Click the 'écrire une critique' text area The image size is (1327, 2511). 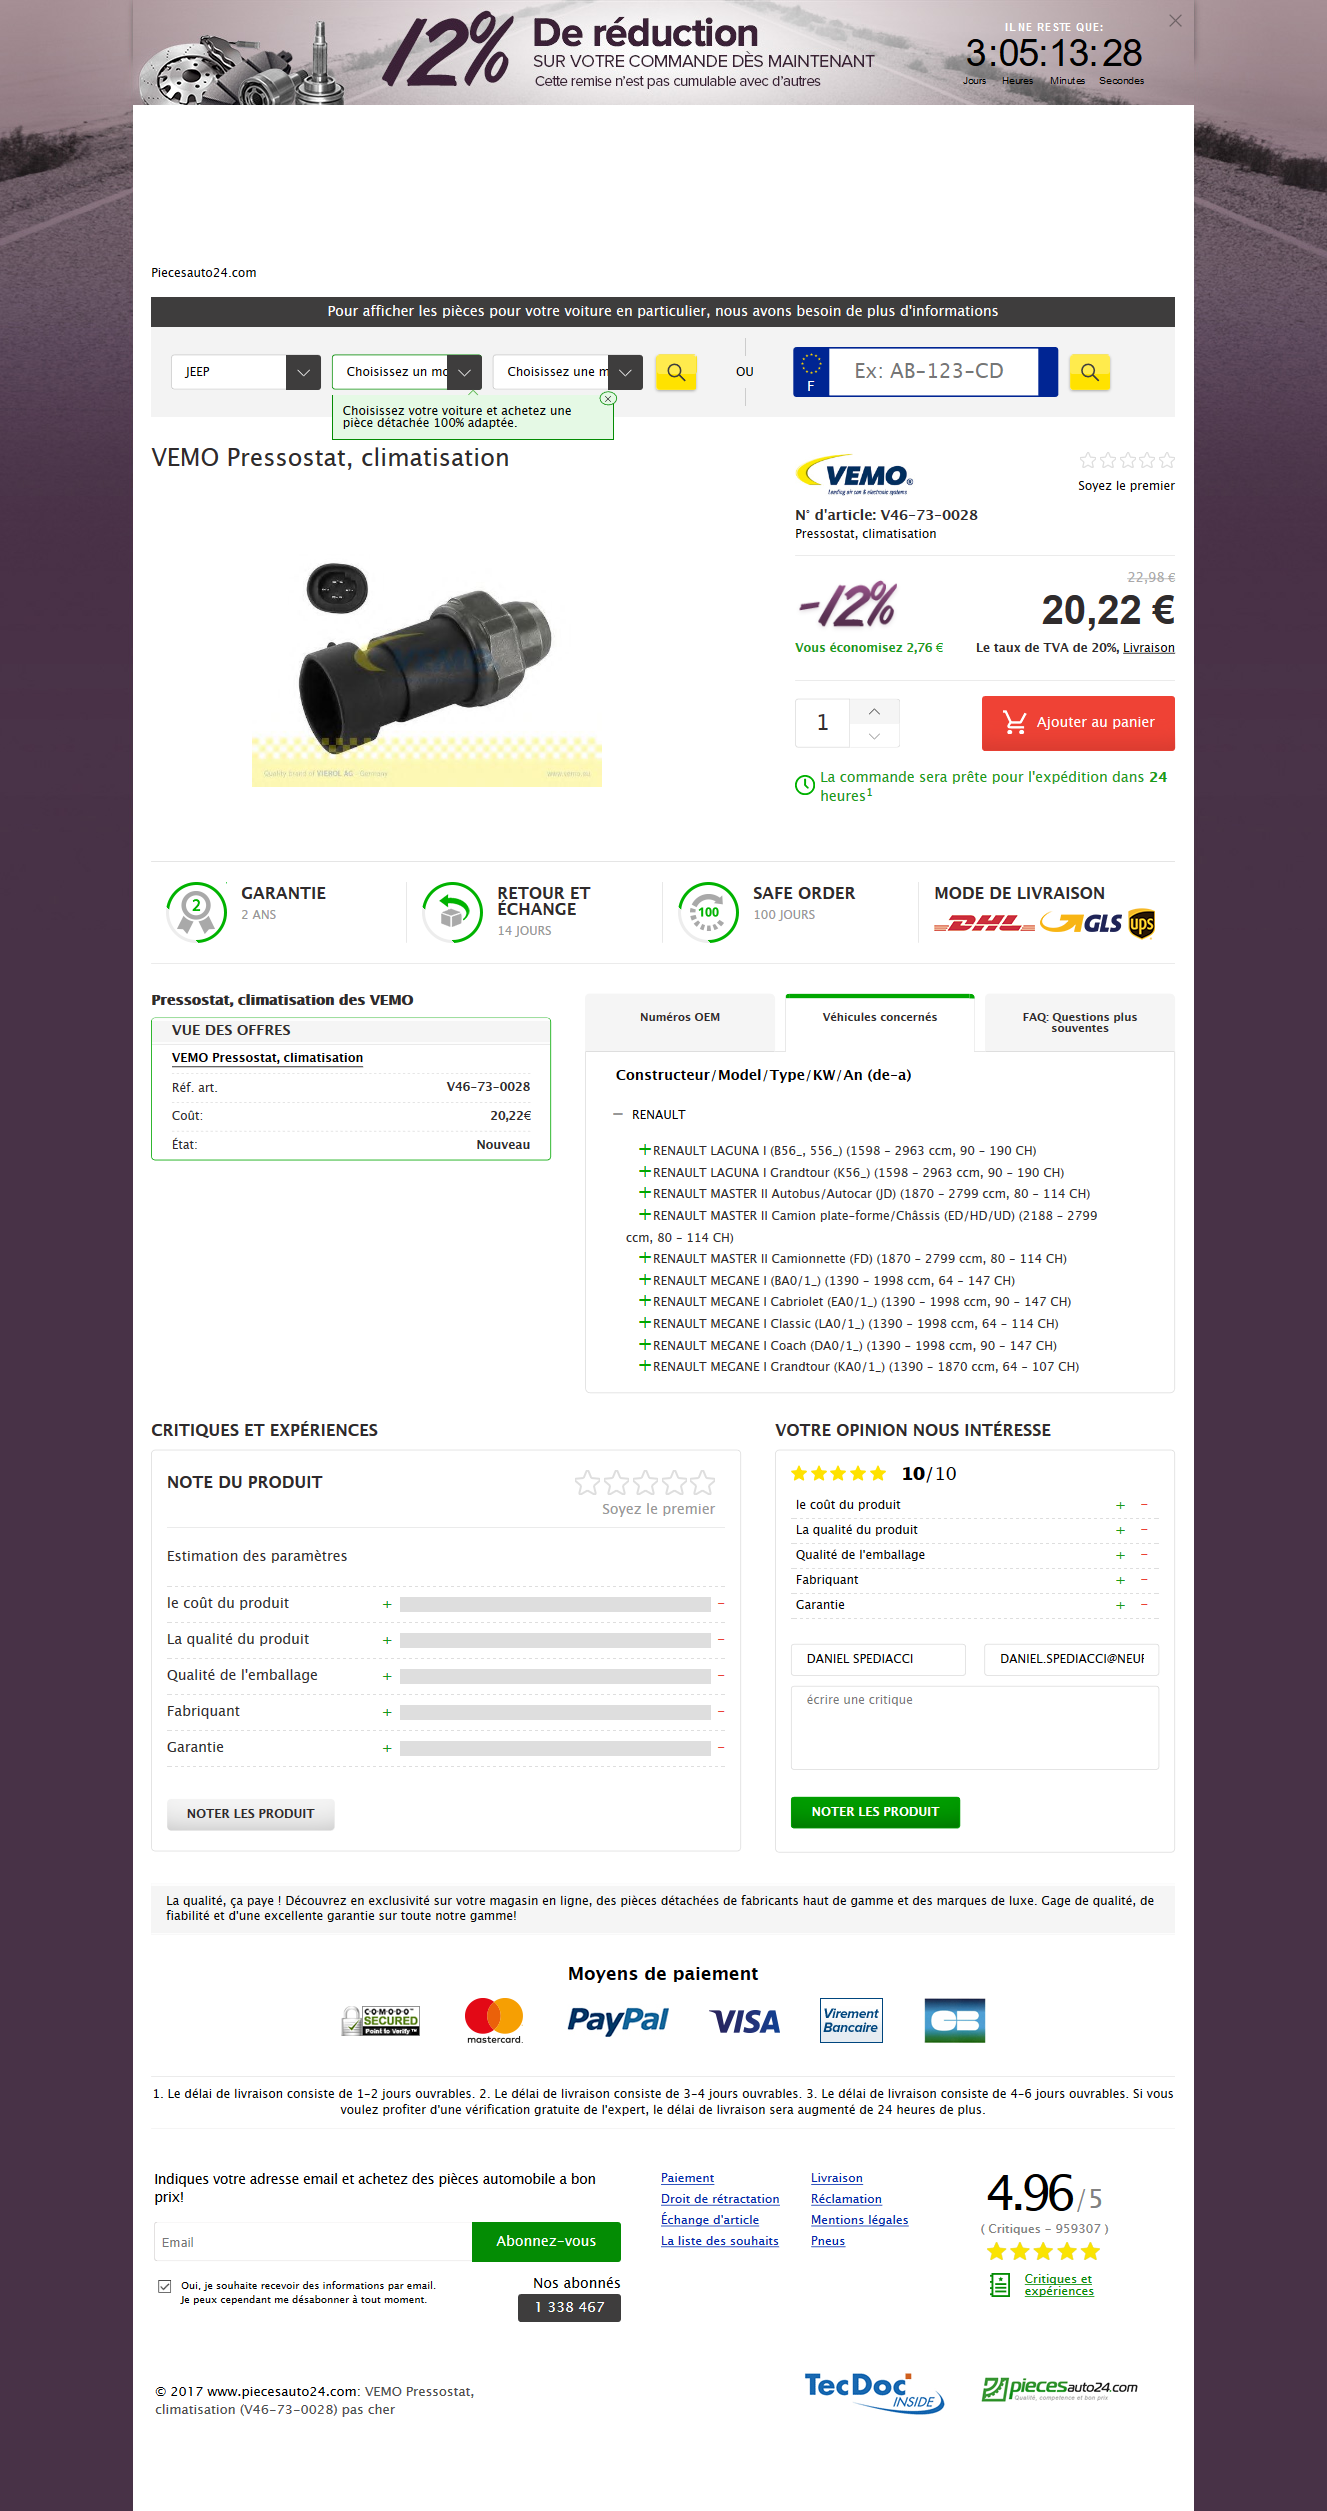click(975, 1728)
